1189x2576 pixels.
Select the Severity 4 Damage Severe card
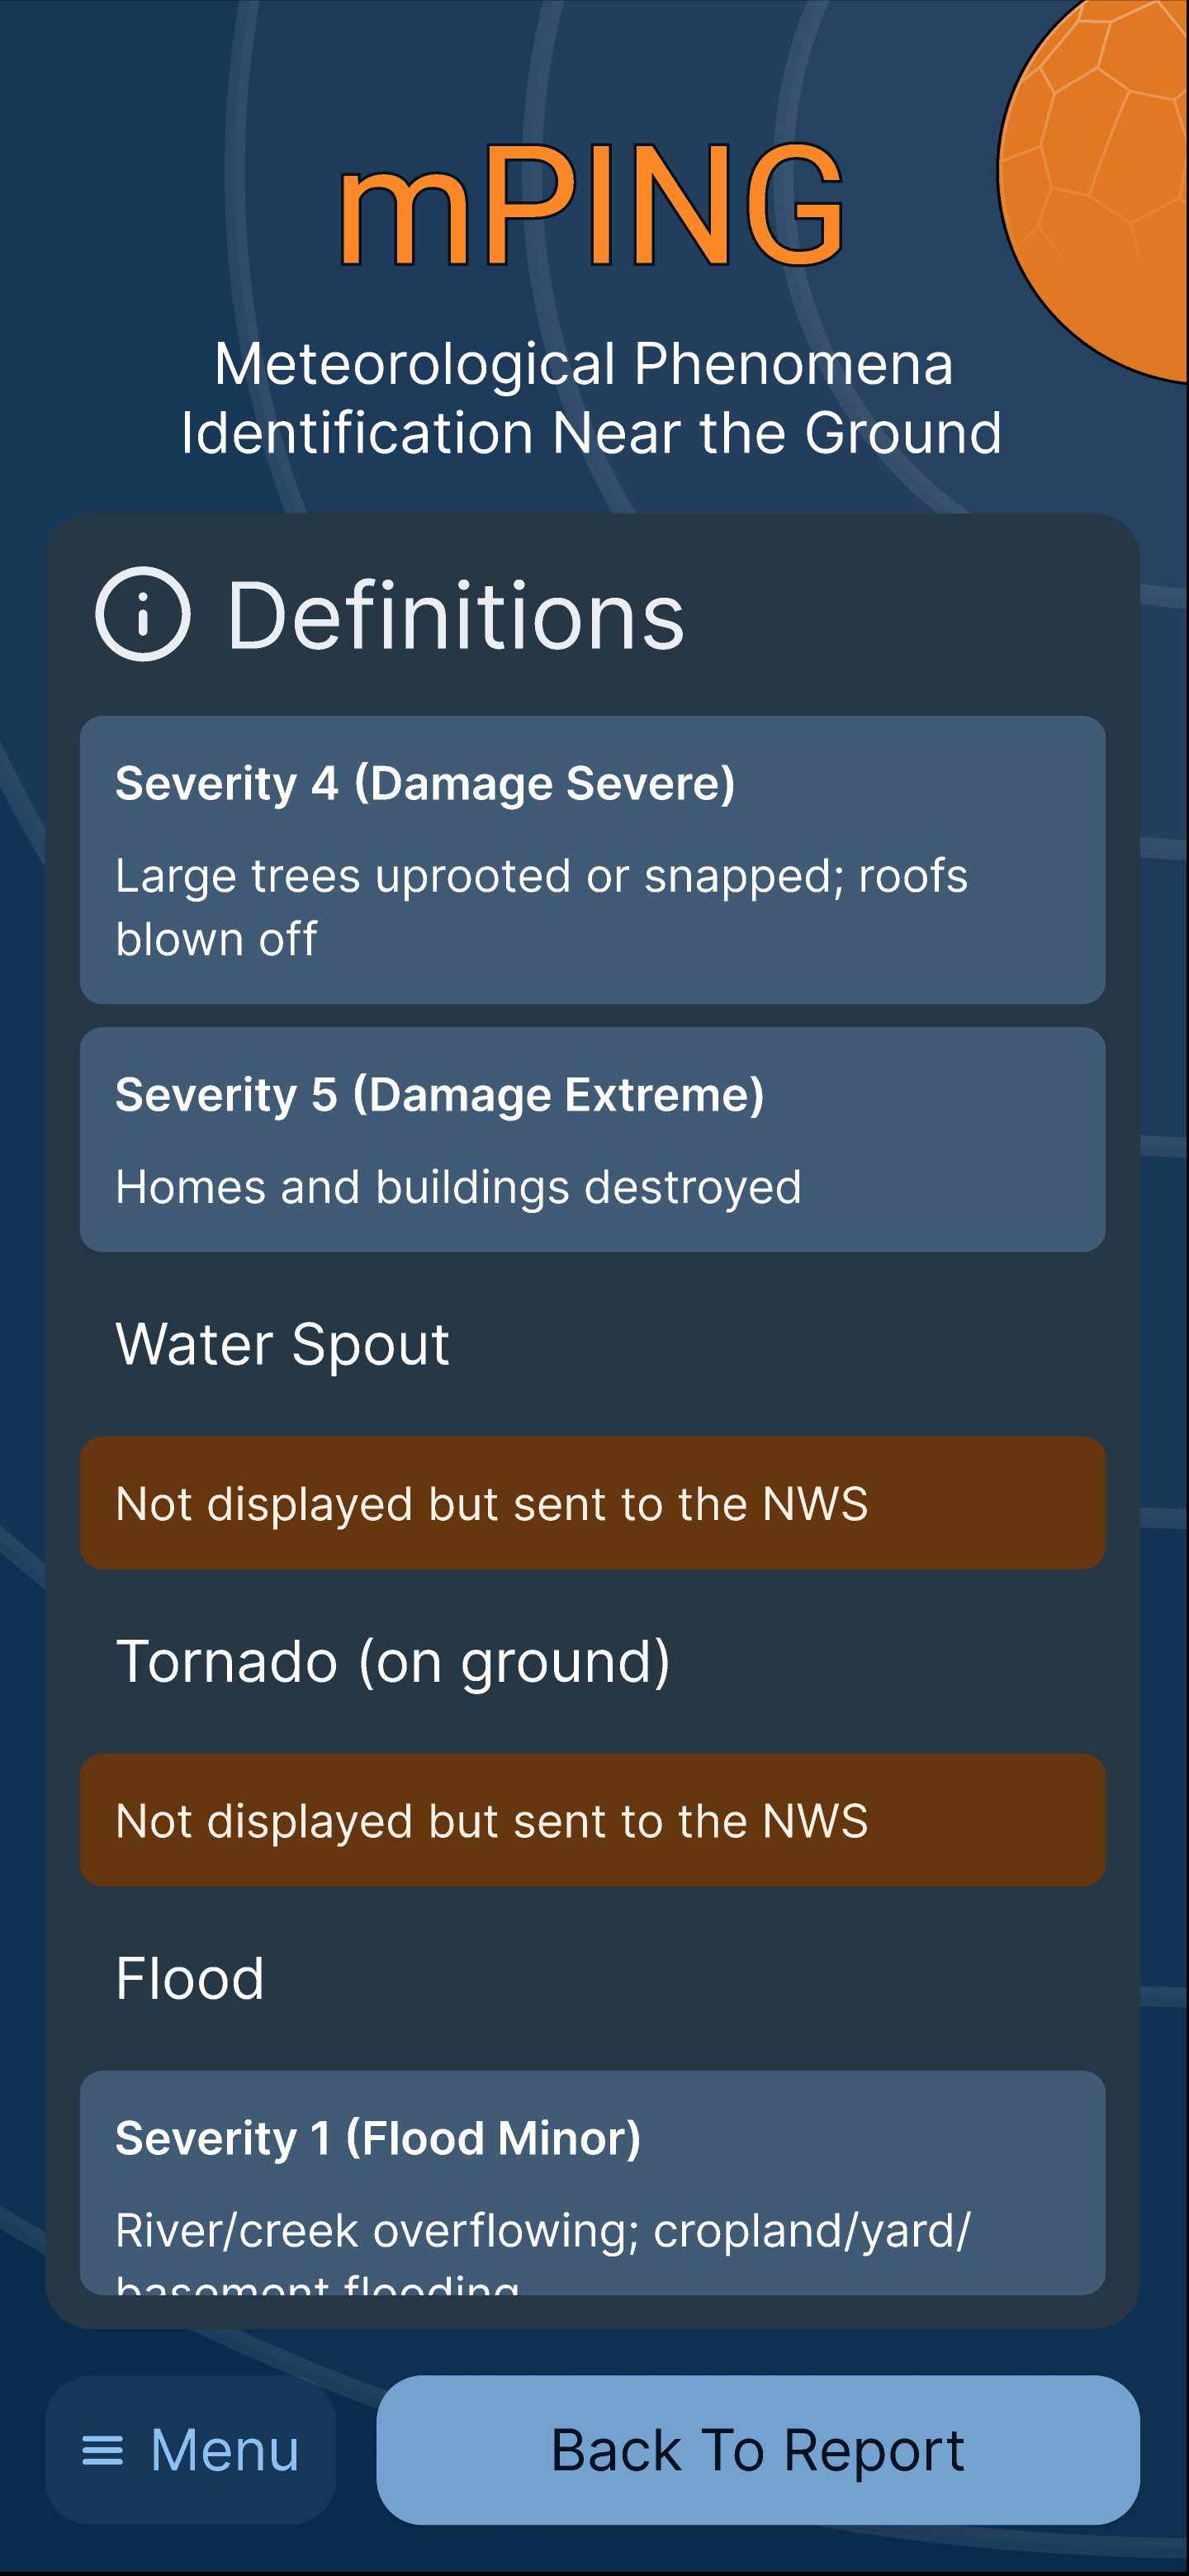tap(592, 860)
